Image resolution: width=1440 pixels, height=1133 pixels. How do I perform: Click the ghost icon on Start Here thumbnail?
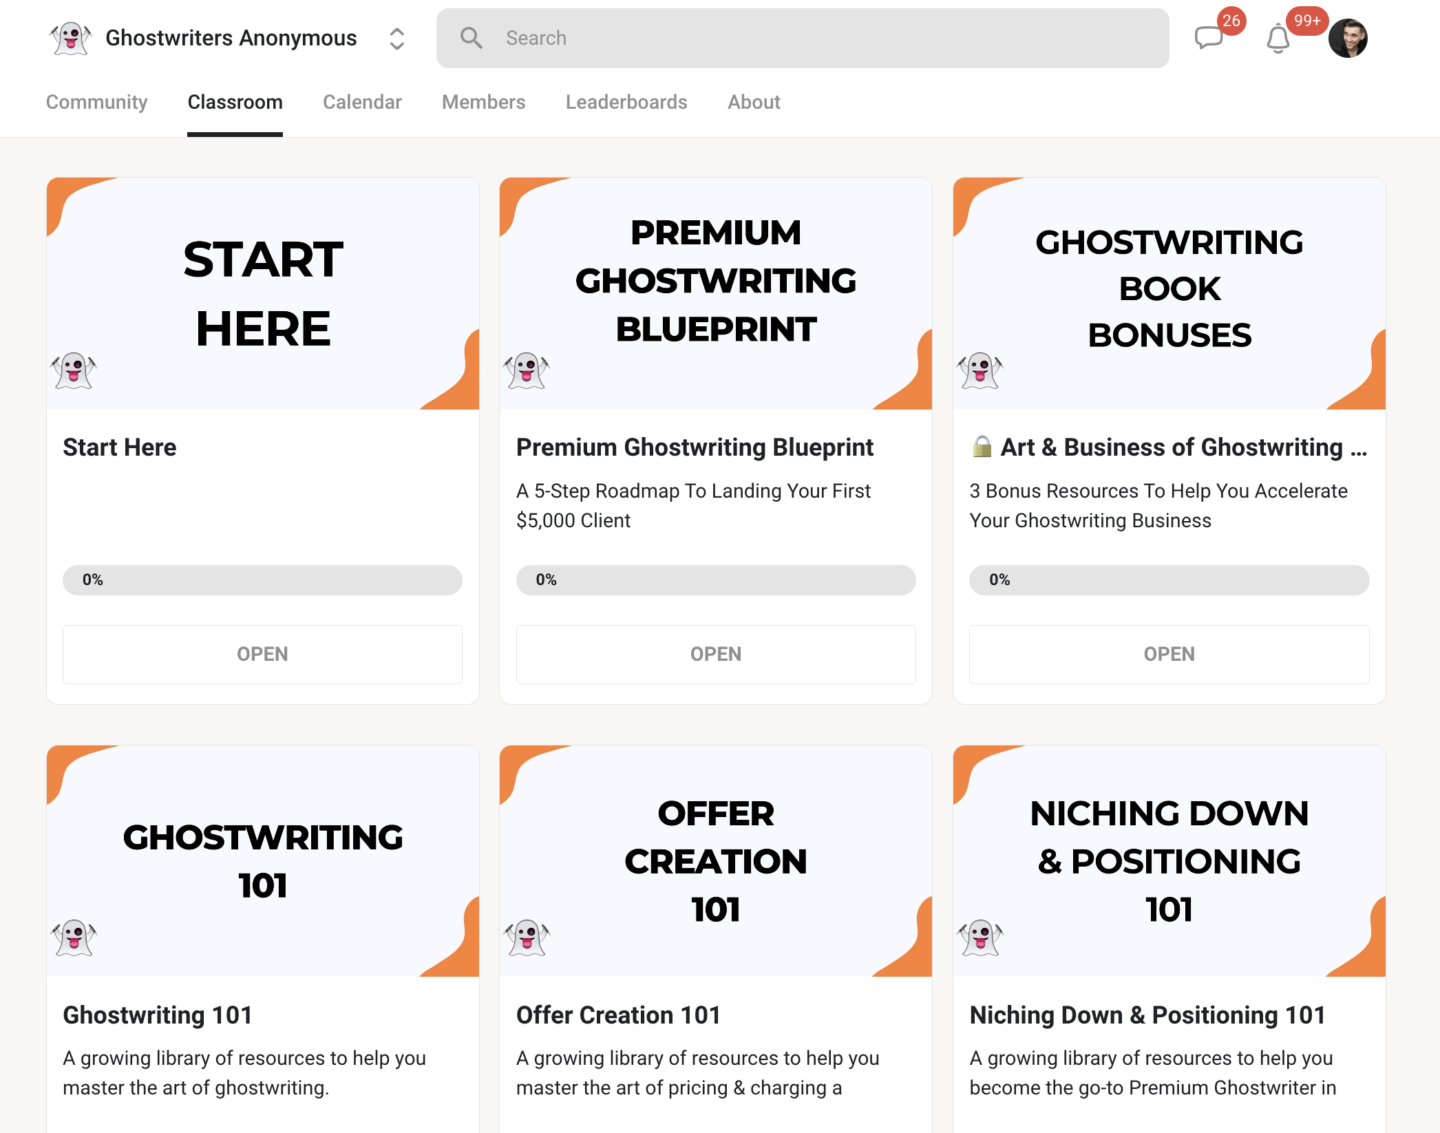[73, 370]
